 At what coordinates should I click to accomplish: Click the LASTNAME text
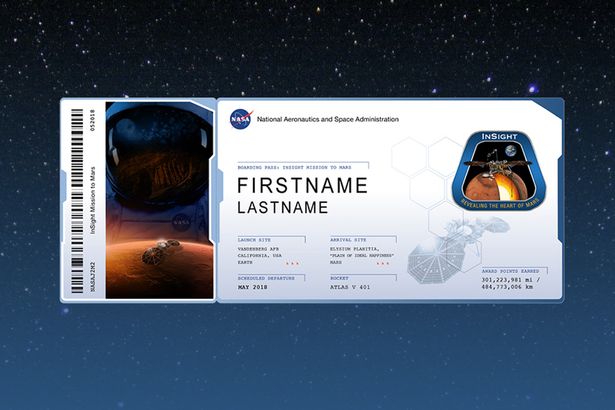283,208
